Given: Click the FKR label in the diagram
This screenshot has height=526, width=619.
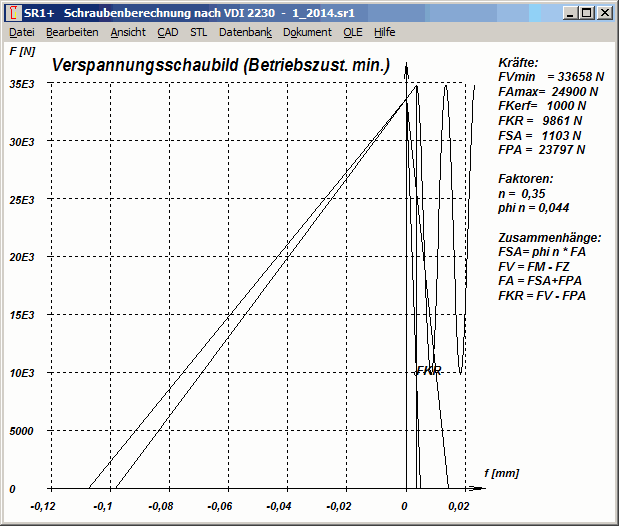Looking at the screenshot, I should [x=428, y=371].
